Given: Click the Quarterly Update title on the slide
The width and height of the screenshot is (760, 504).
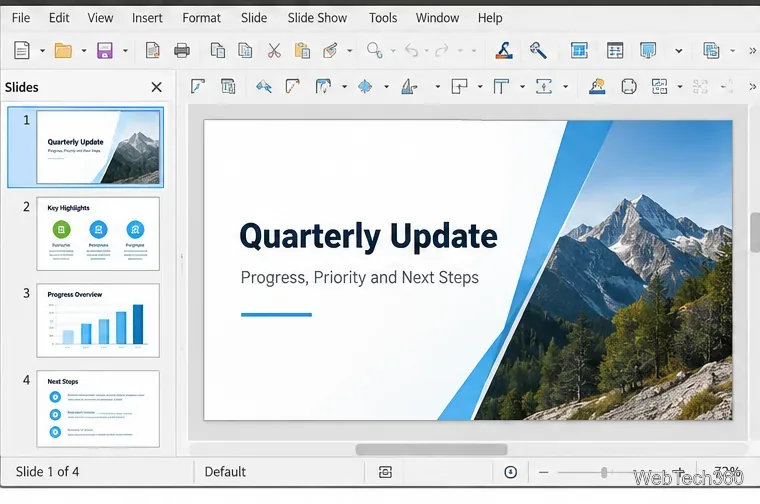Looking at the screenshot, I should (368, 236).
